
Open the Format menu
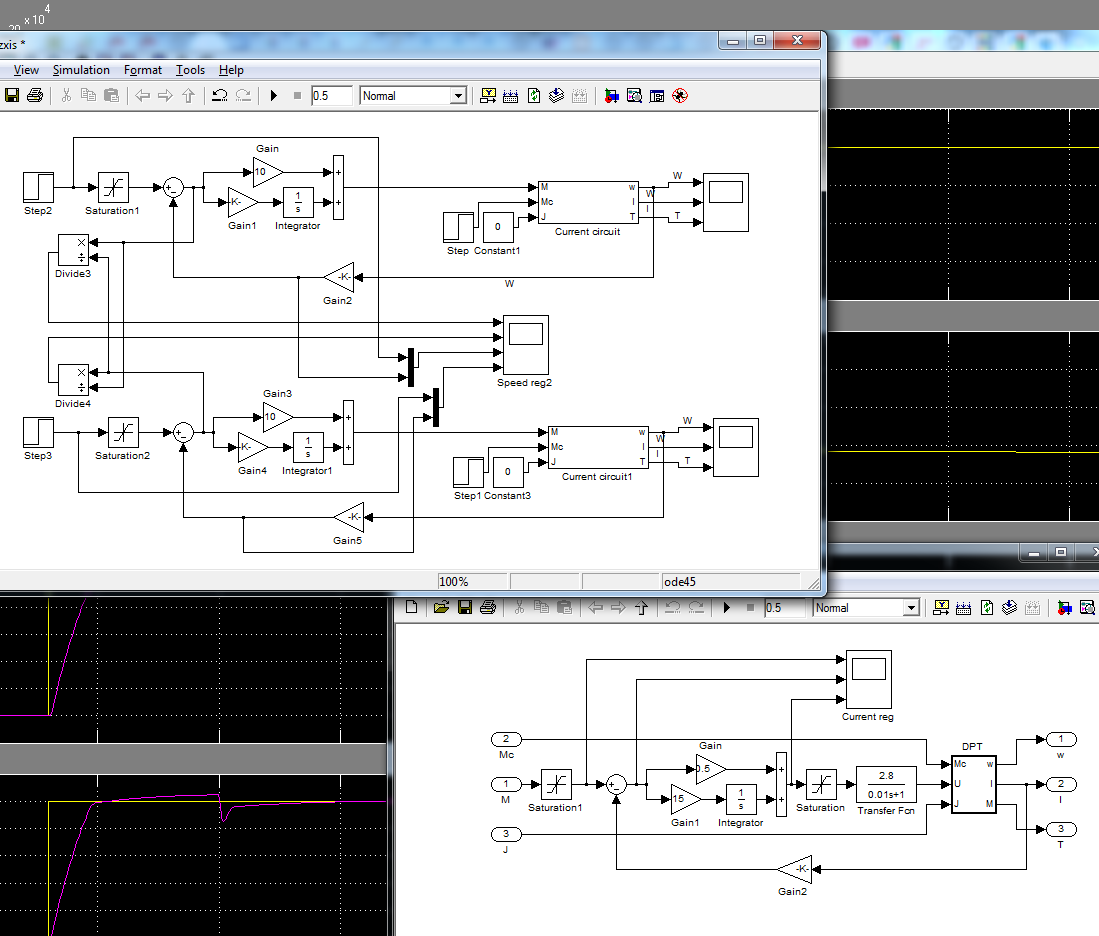point(143,70)
